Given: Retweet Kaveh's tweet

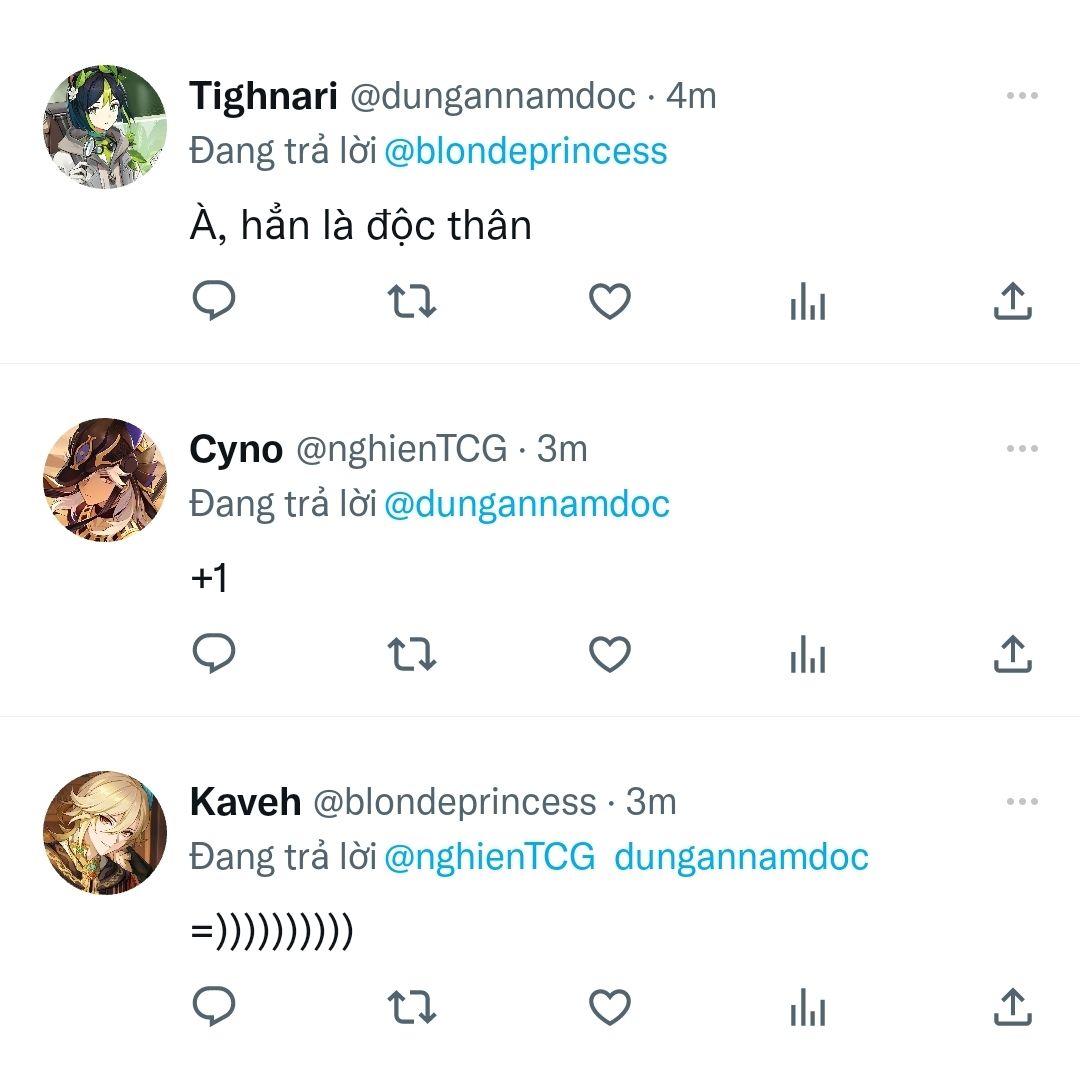Looking at the screenshot, I should tap(411, 1007).
